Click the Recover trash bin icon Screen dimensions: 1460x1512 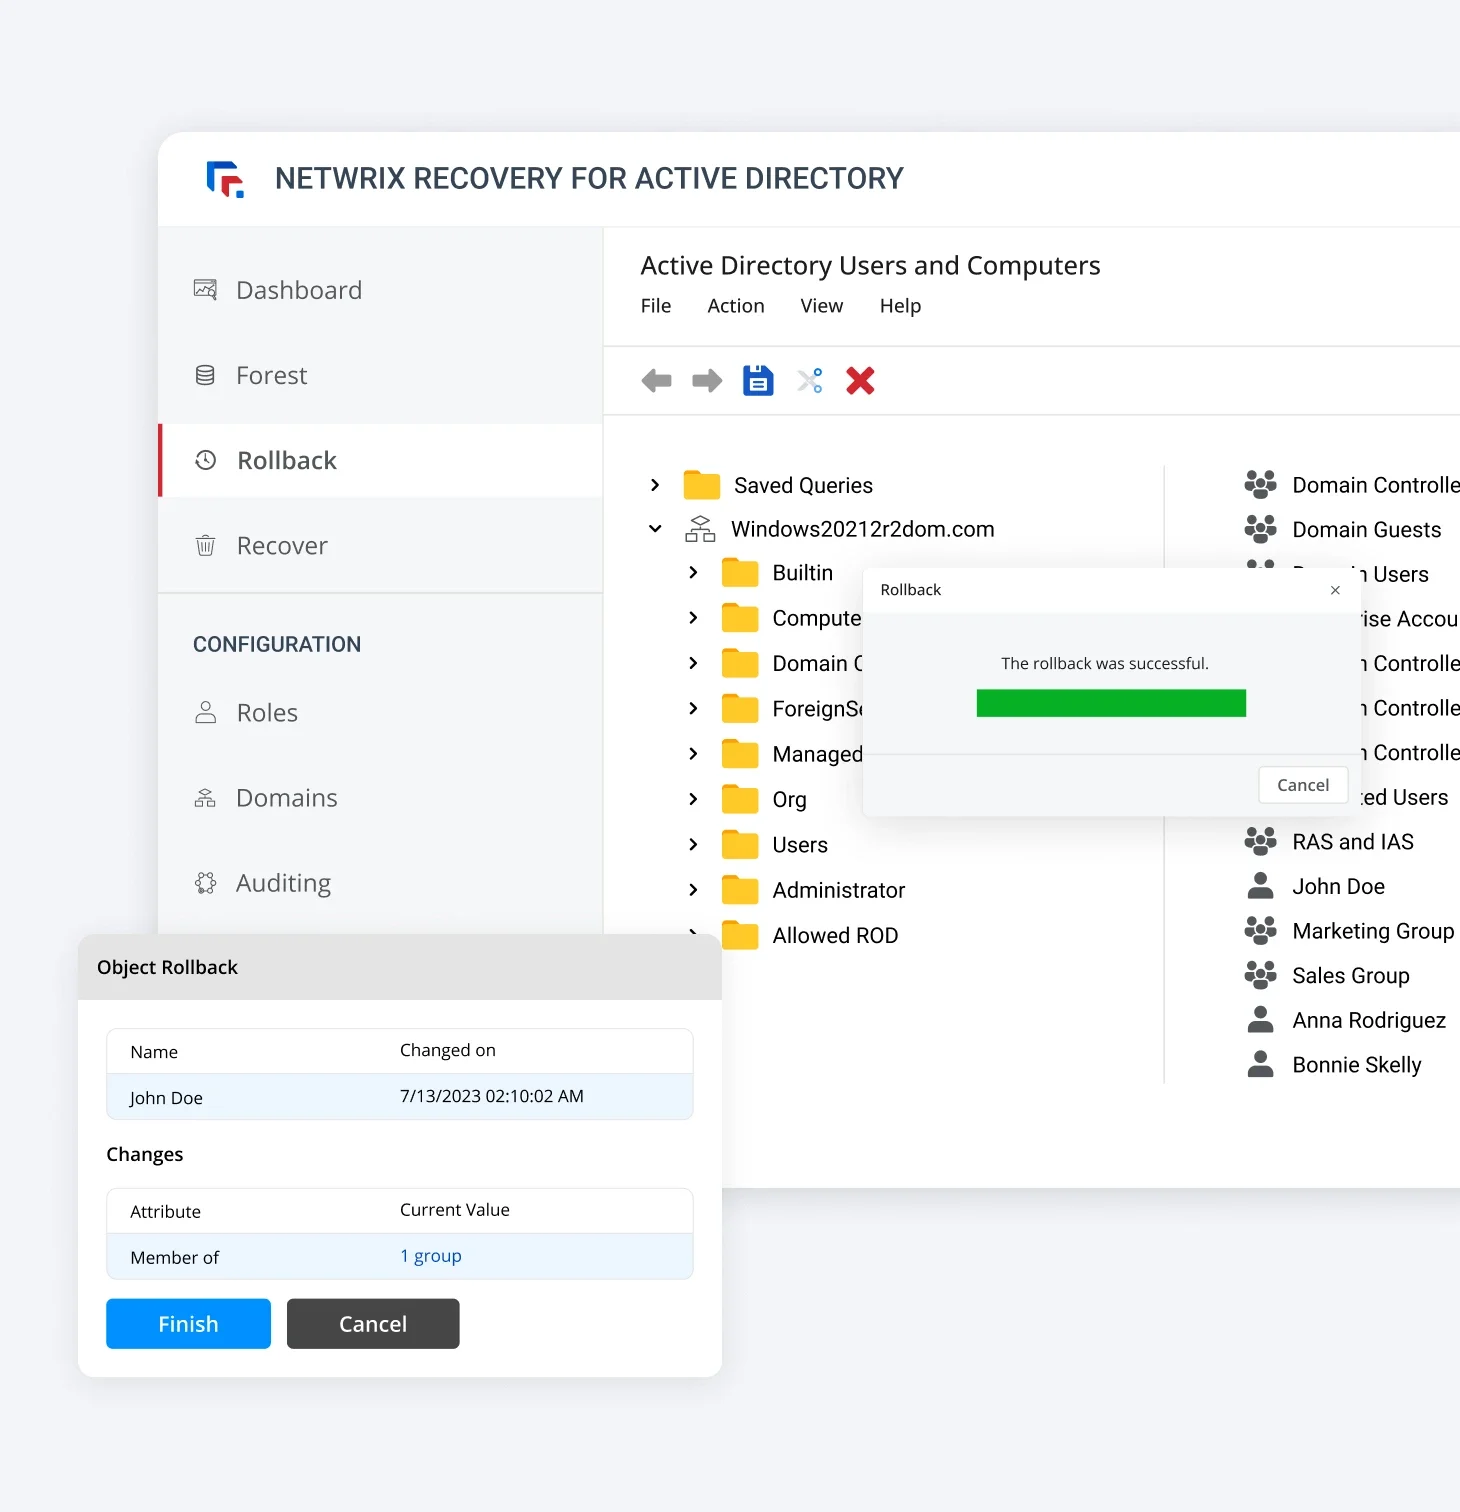(205, 546)
